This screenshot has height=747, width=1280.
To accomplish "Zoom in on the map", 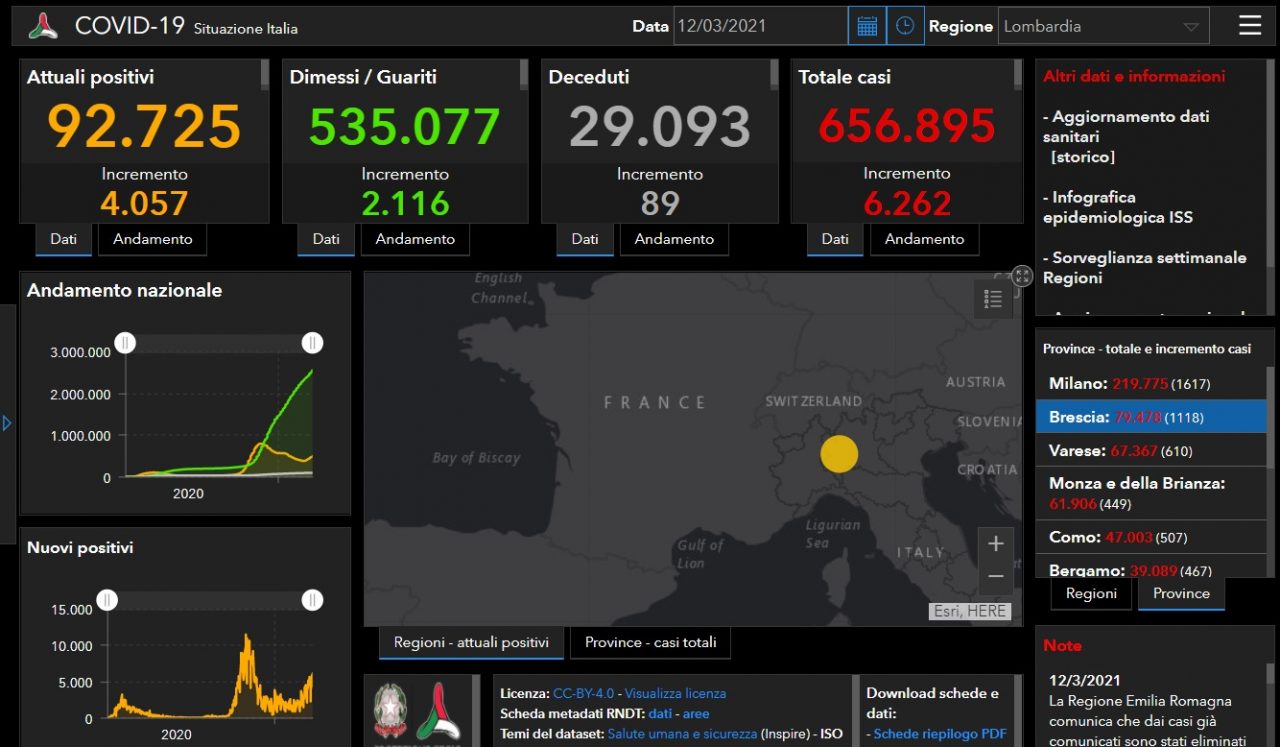I will coord(995,544).
